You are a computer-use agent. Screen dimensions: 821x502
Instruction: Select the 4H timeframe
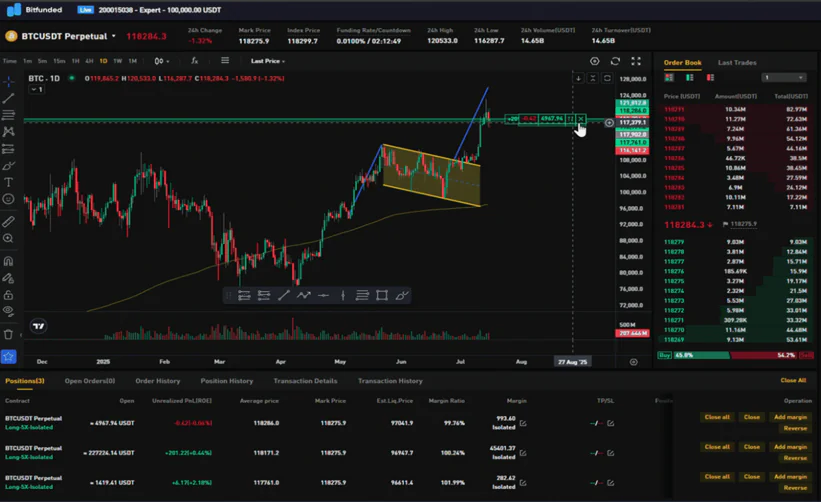pos(89,61)
